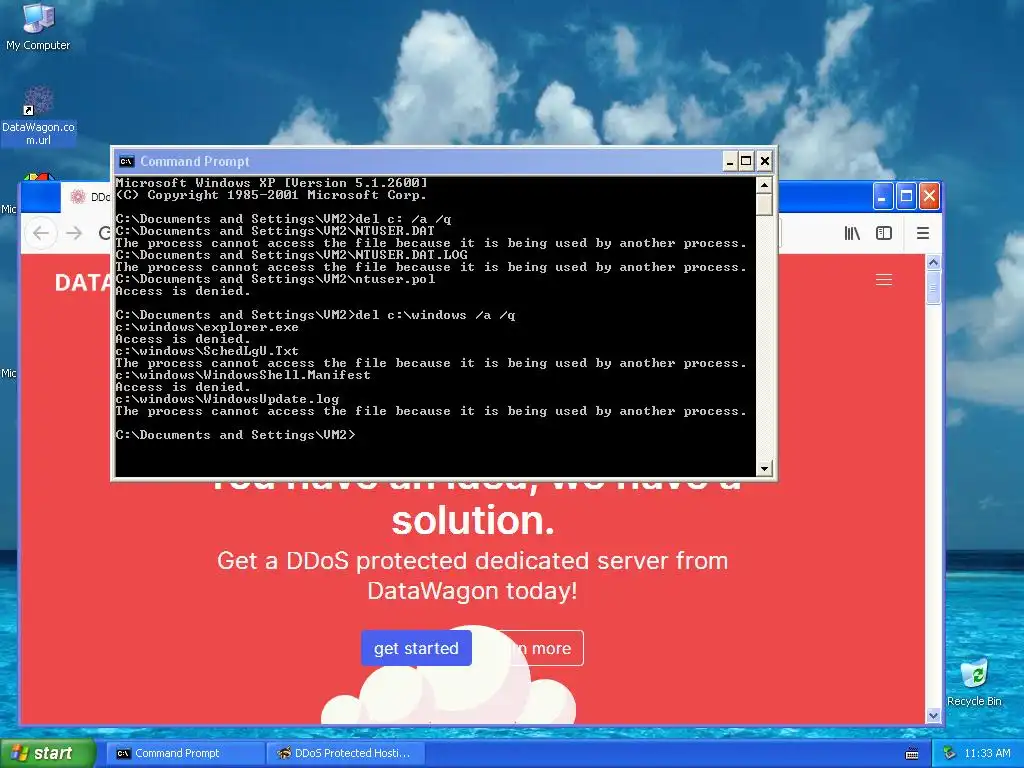Close the Command Prompt window
The image size is (1024, 768).
[765, 161]
